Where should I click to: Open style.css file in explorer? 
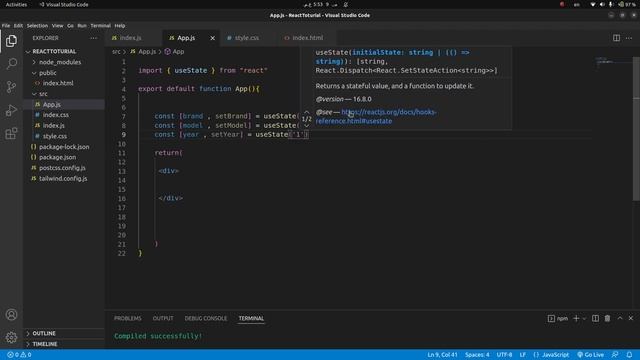55,136
